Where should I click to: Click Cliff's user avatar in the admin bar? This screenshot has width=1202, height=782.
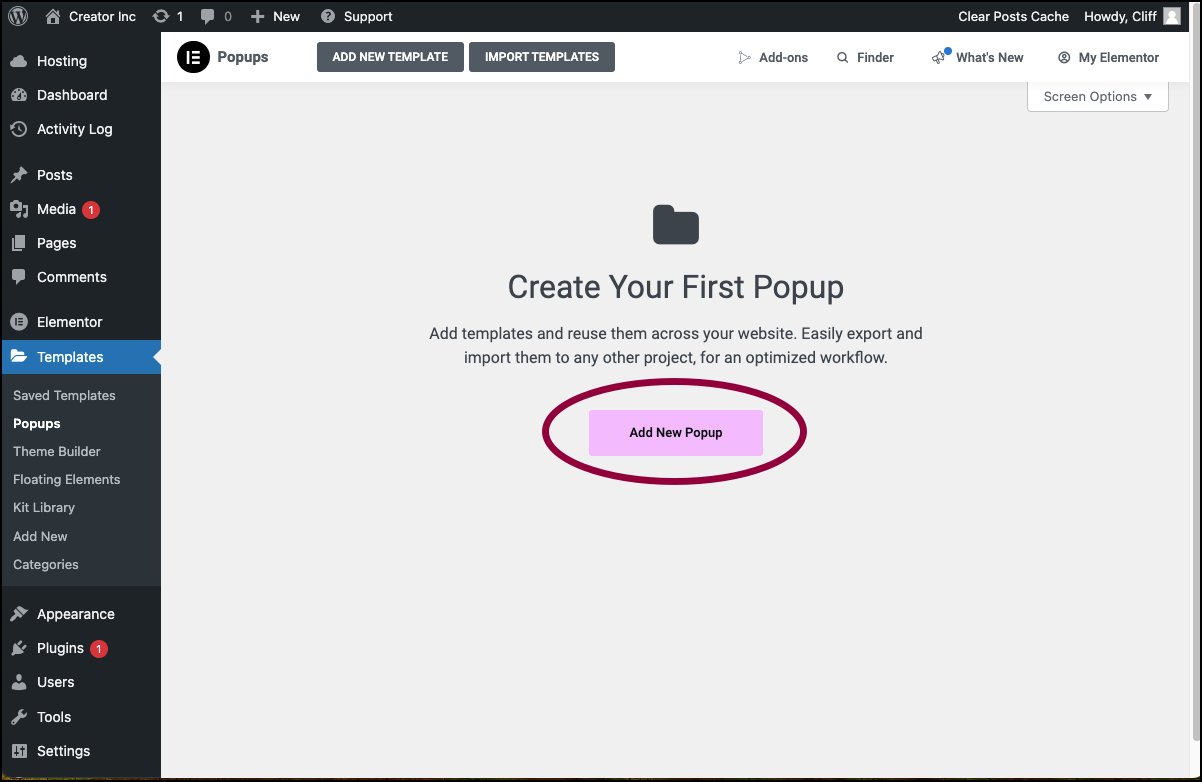click(x=1172, y=16)
